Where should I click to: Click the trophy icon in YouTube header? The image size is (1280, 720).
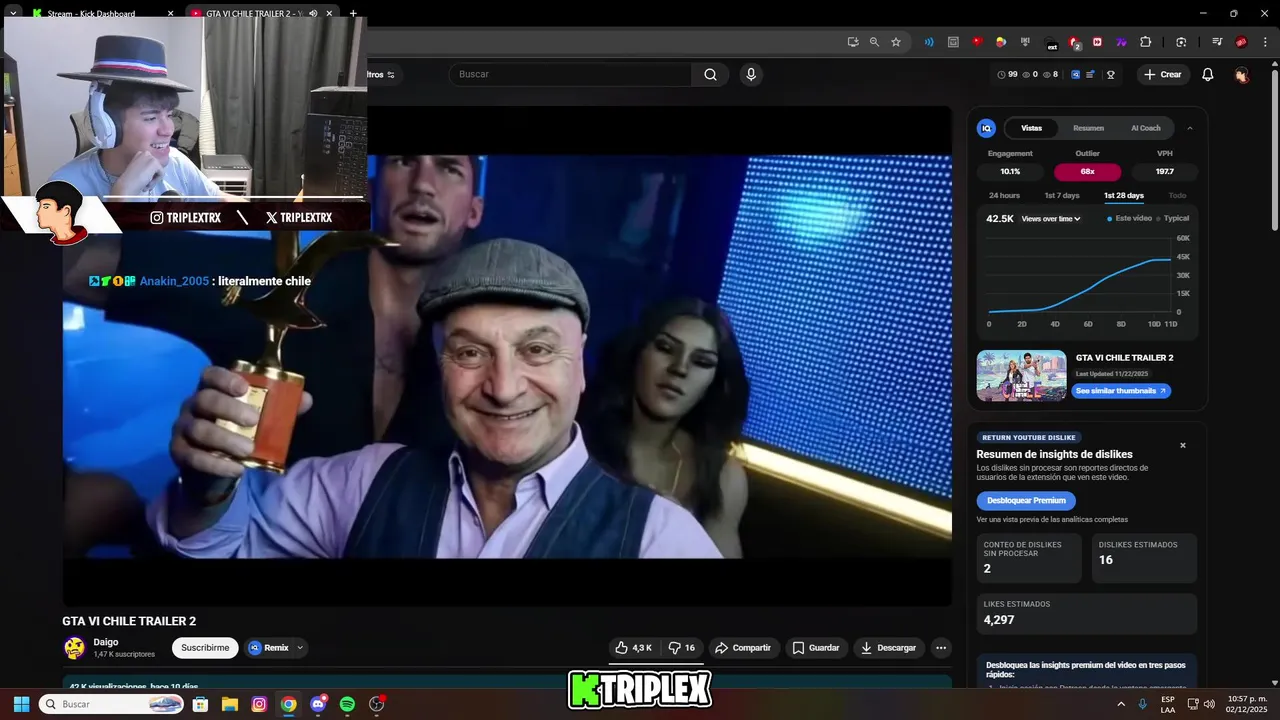1111,74
